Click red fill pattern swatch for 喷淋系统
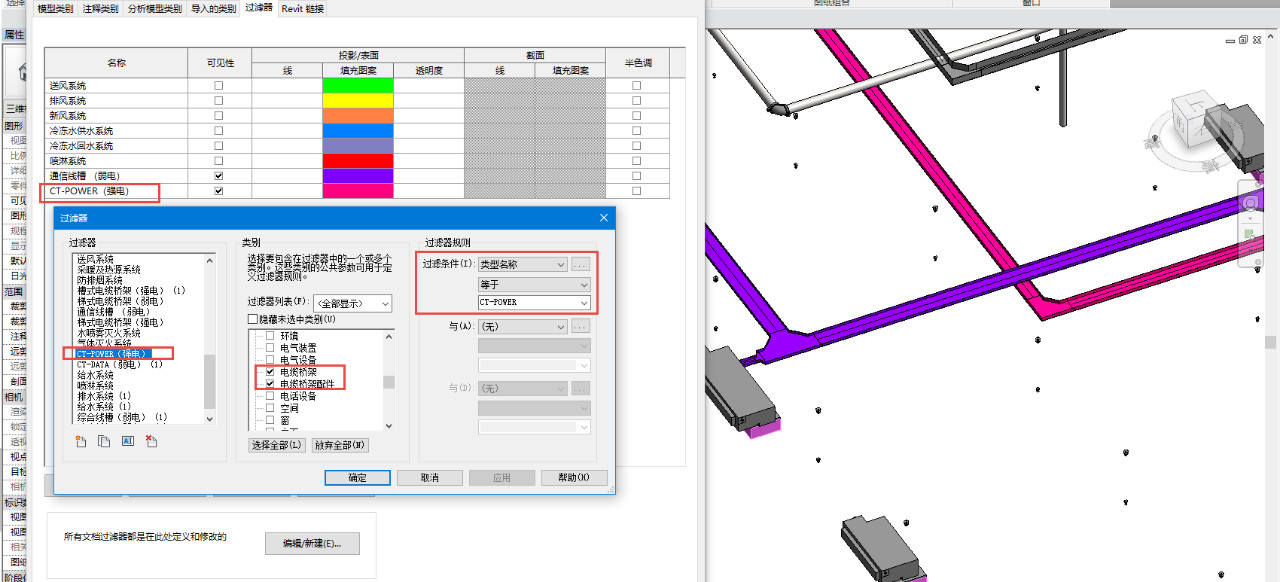 358,161
